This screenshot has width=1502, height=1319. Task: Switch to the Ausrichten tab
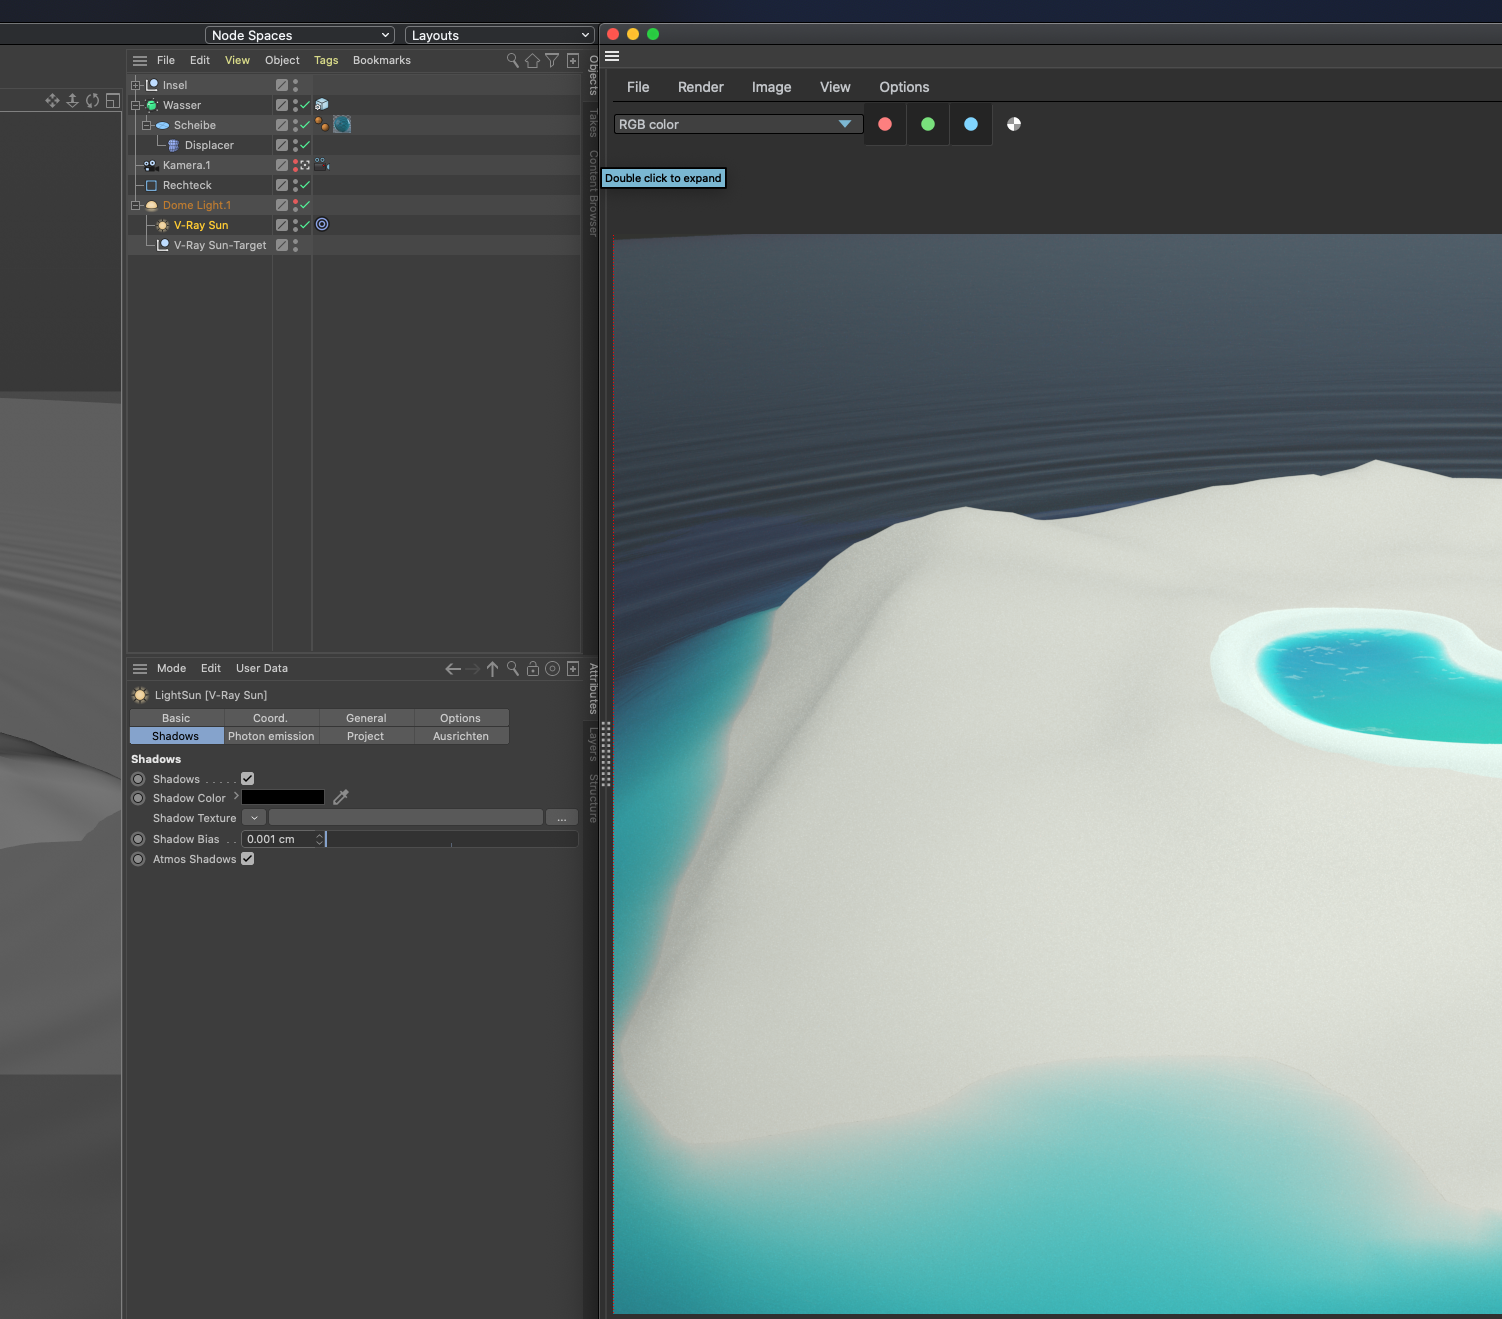tap(461, 736)
